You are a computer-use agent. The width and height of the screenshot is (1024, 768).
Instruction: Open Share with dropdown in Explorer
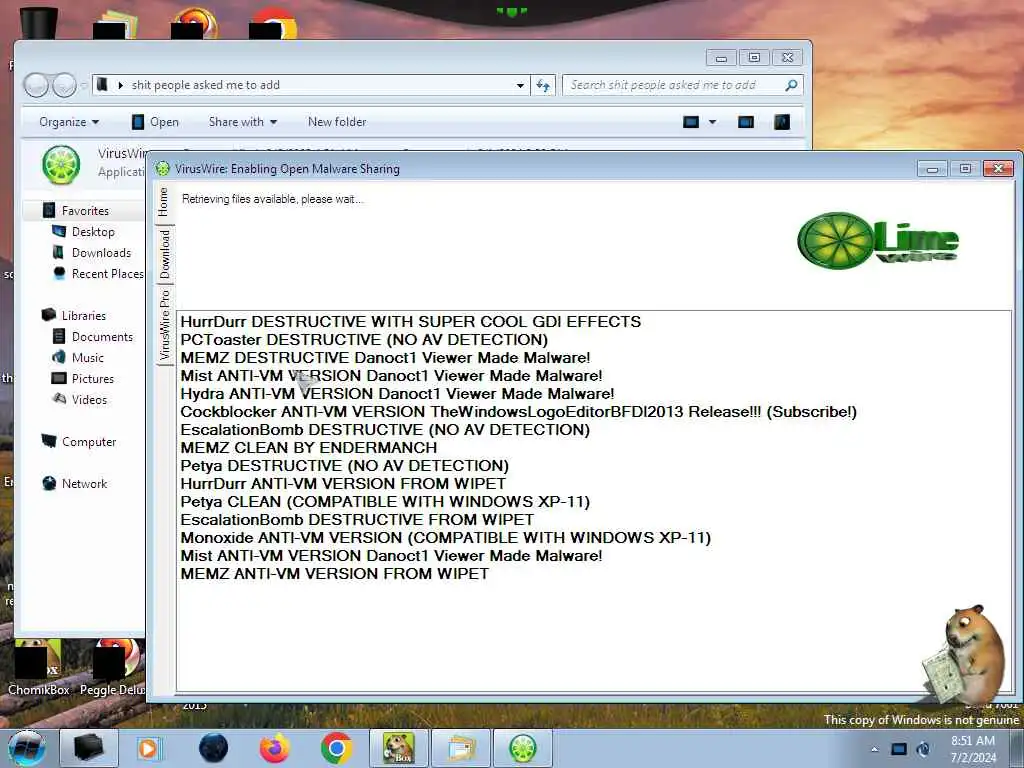[x=242, y=122]
